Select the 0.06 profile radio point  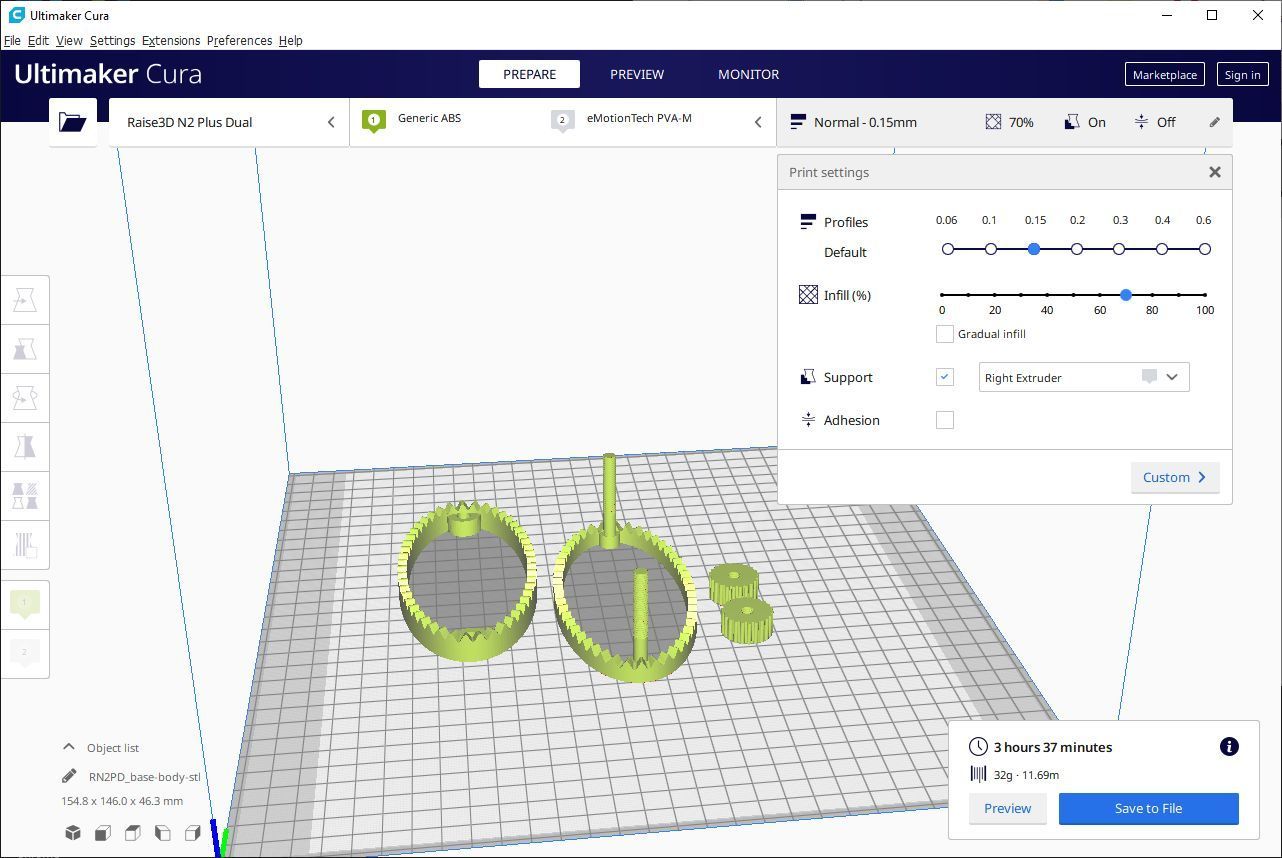coord(948,249)
